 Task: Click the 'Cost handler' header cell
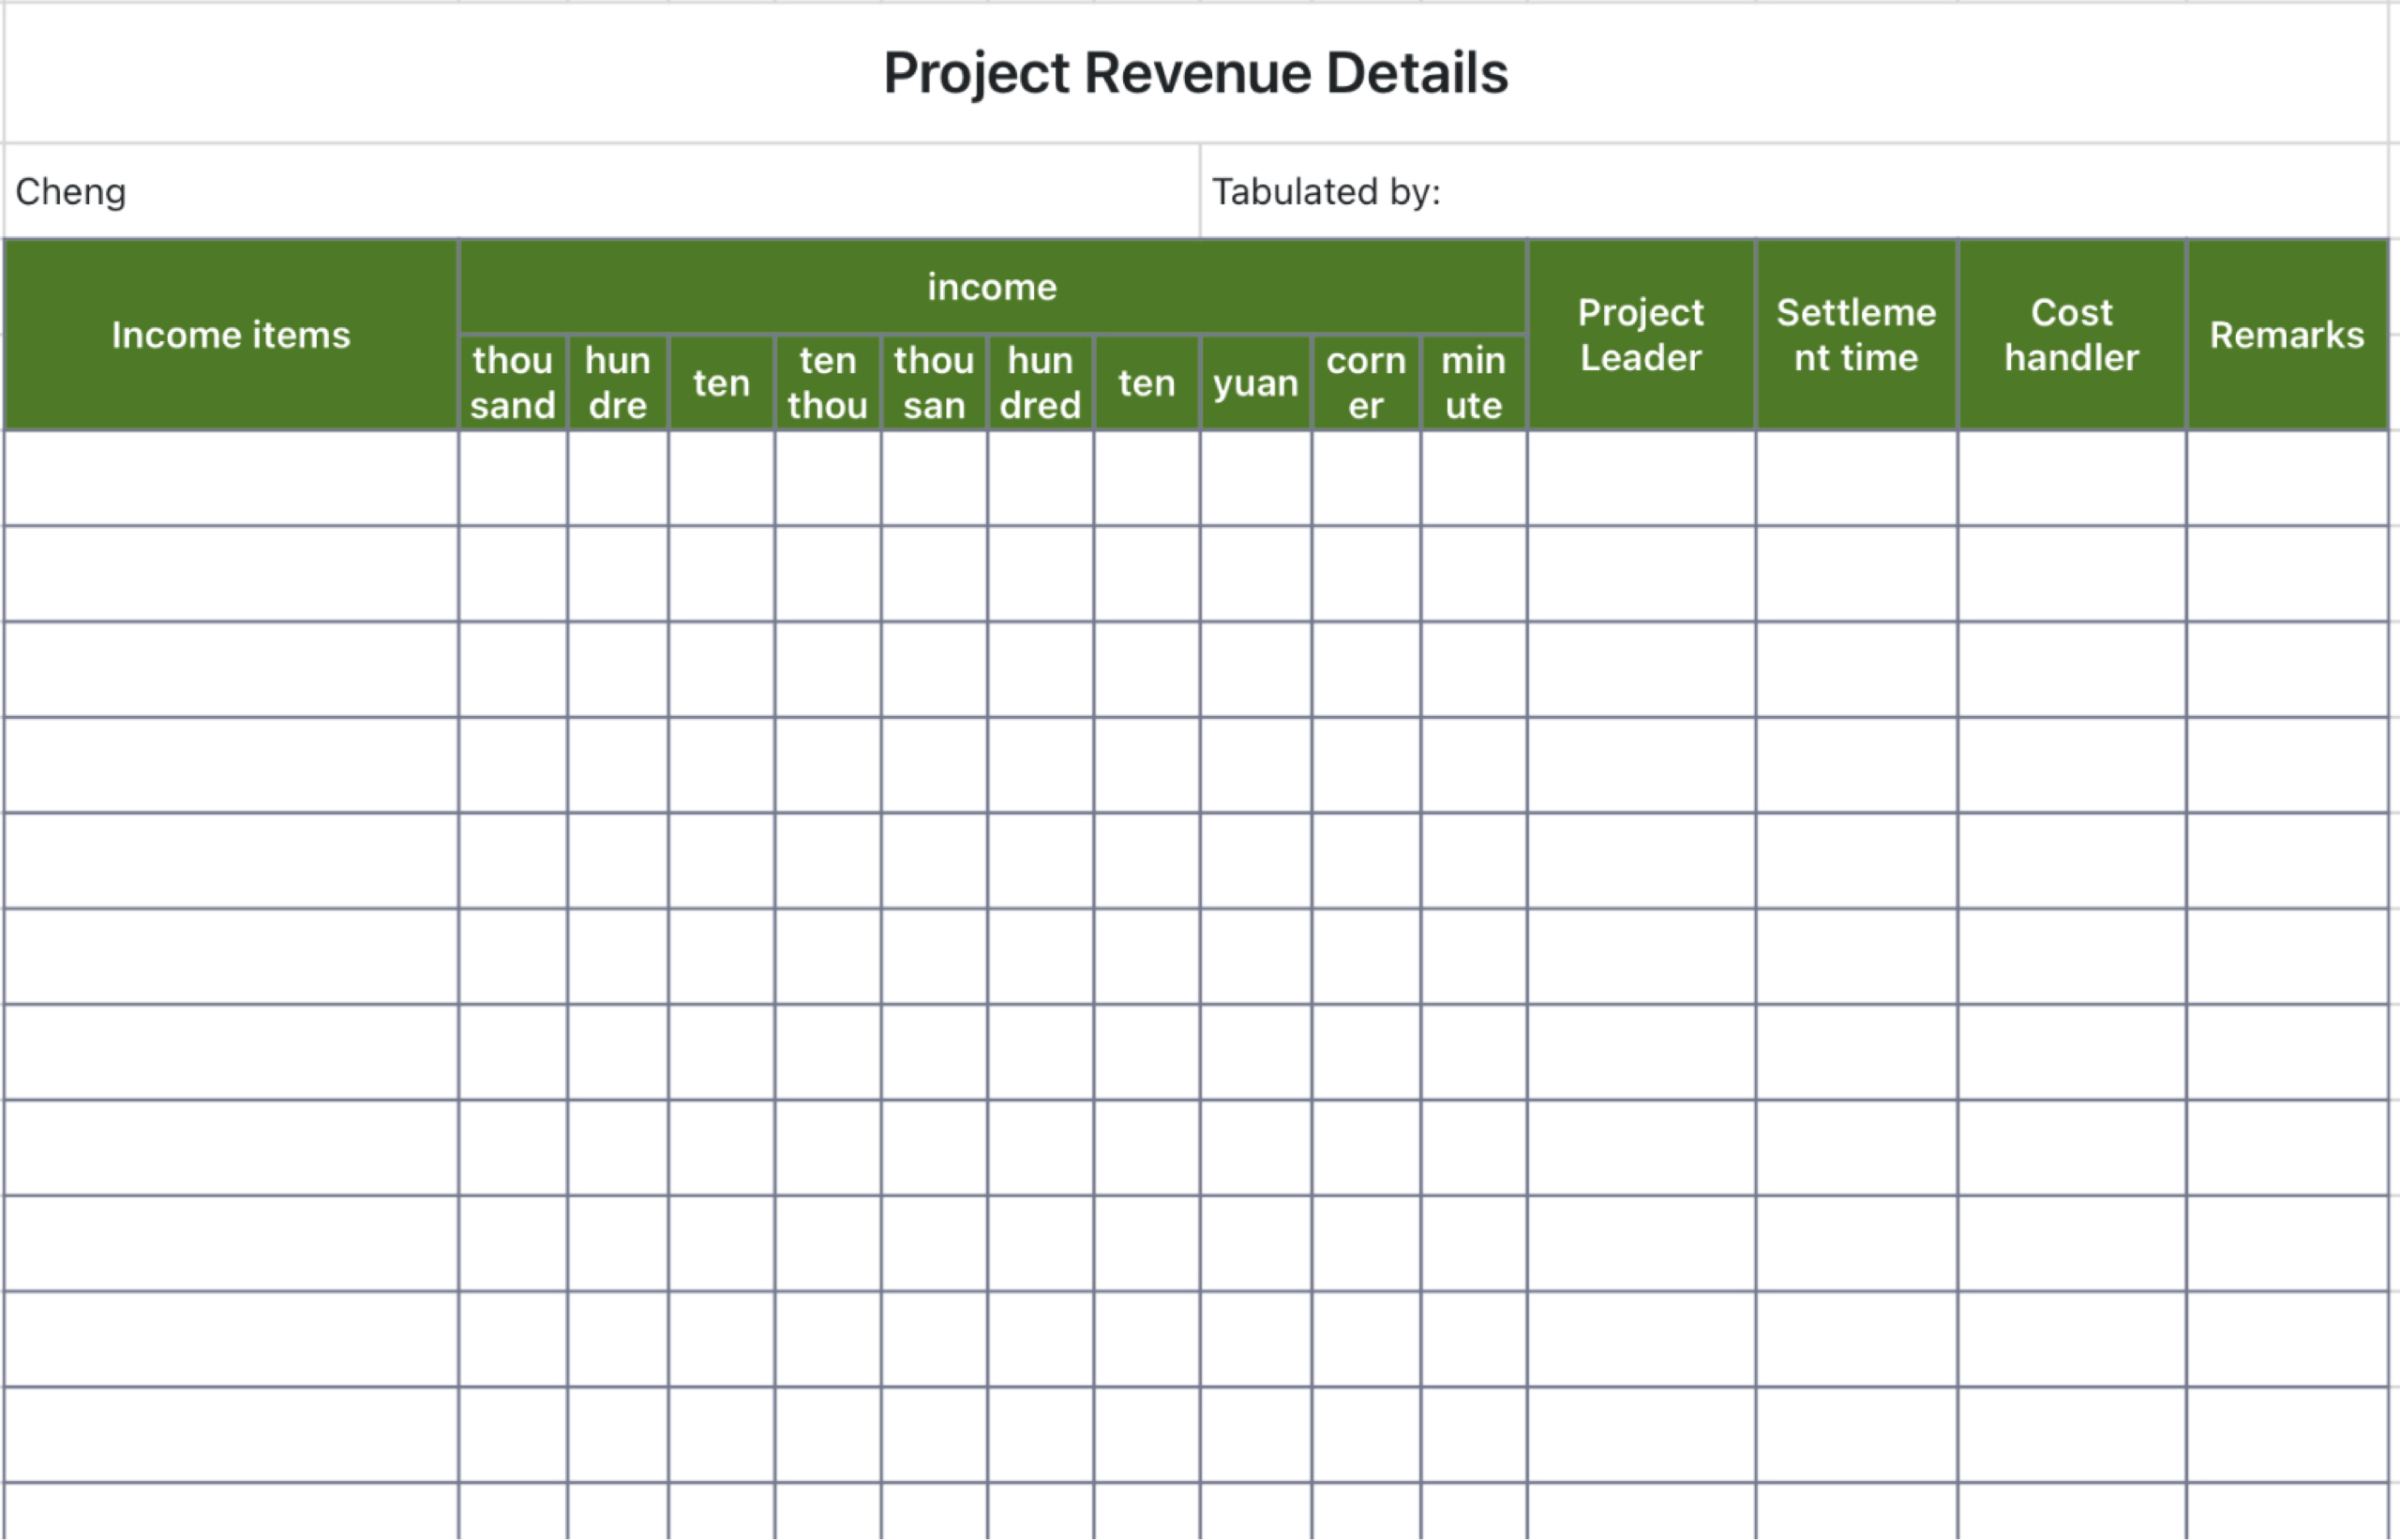coord(2072,335)
